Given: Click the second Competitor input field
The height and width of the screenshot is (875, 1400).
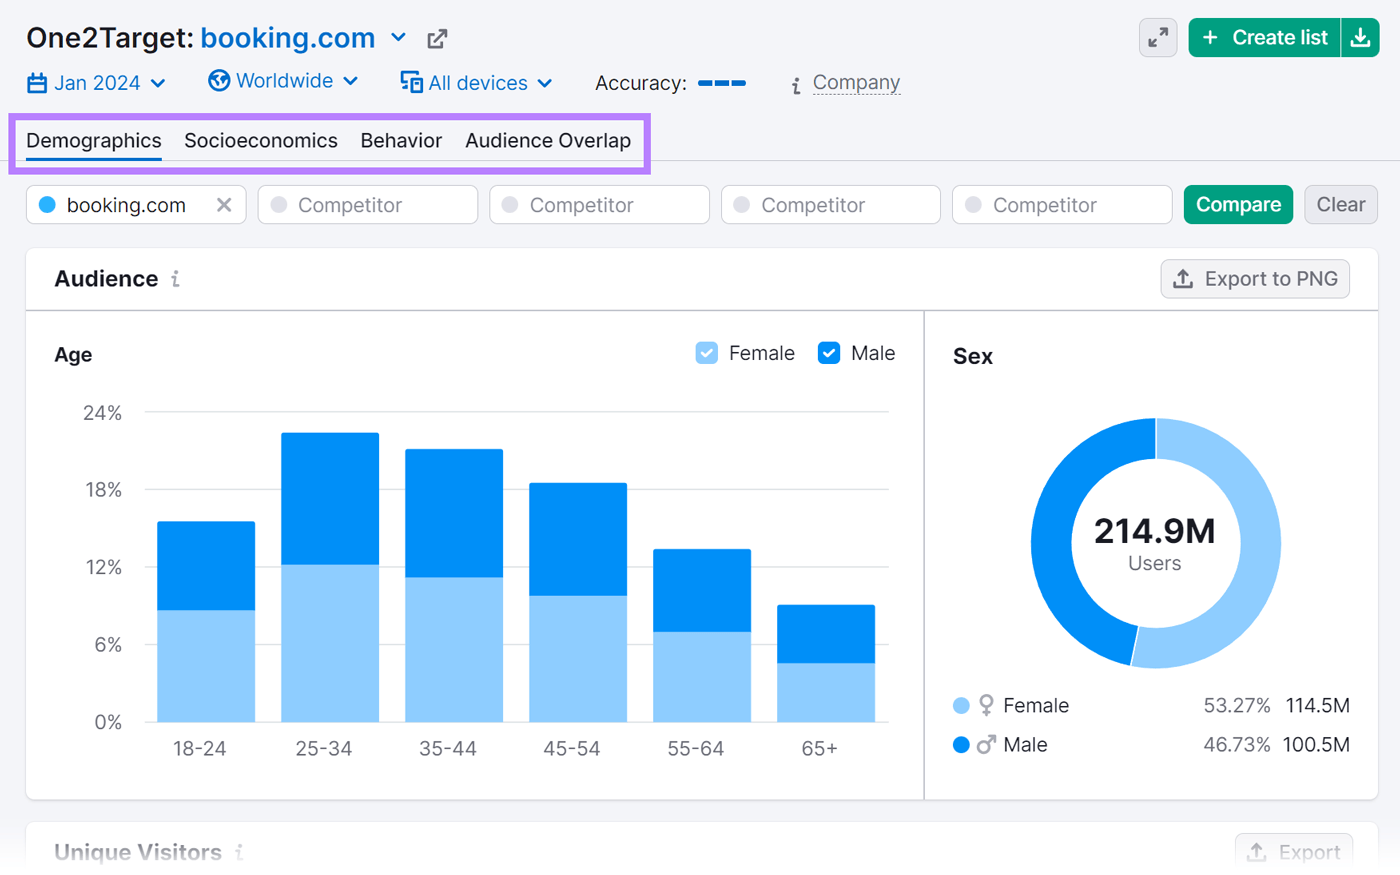Looking at the screenshot, I should click(x=600, y=205).
